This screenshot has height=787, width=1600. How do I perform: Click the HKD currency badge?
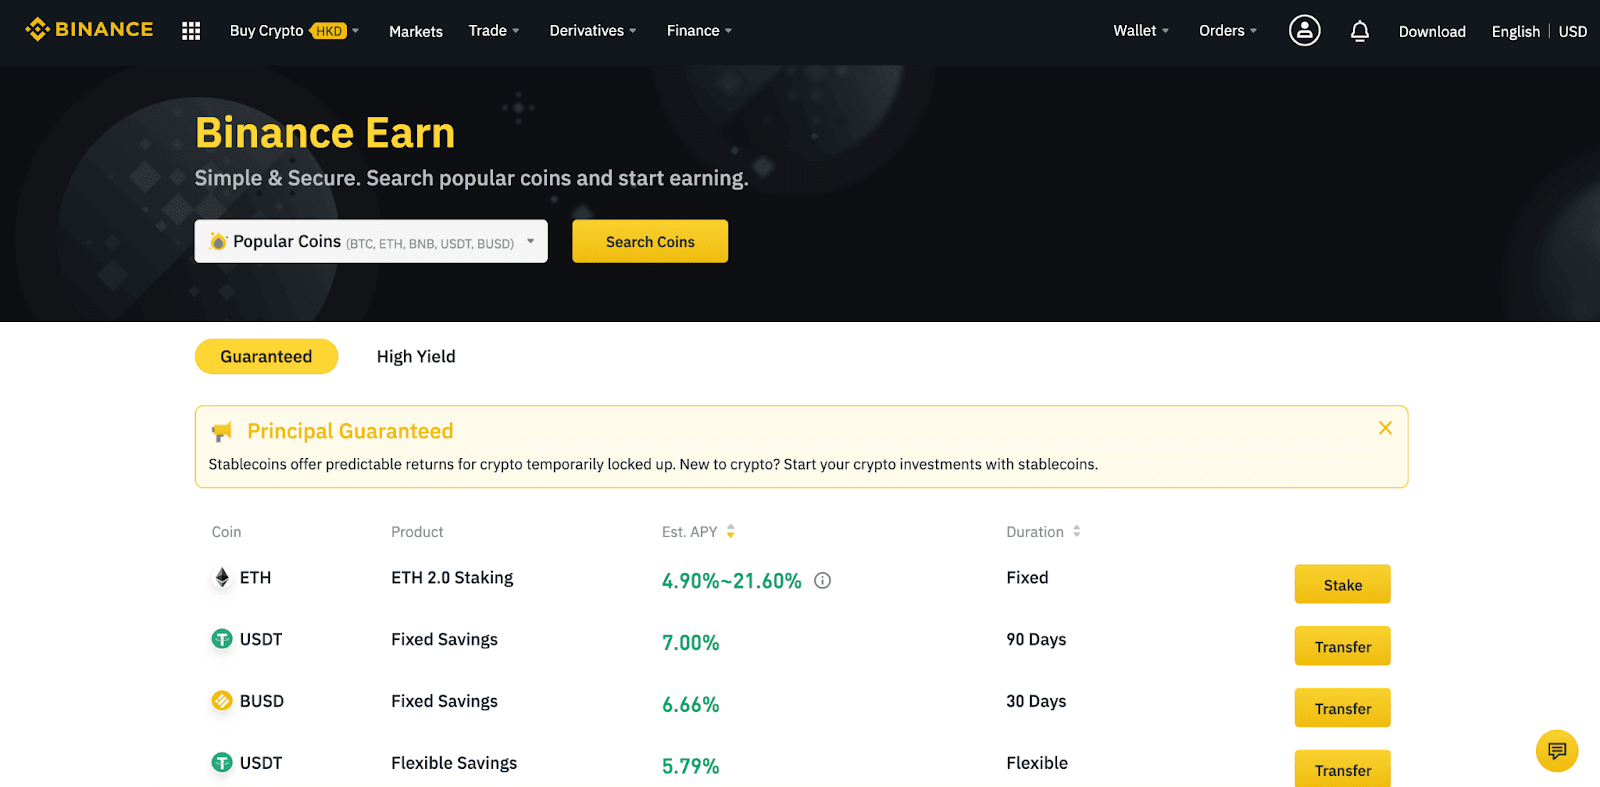click(329, 31)
